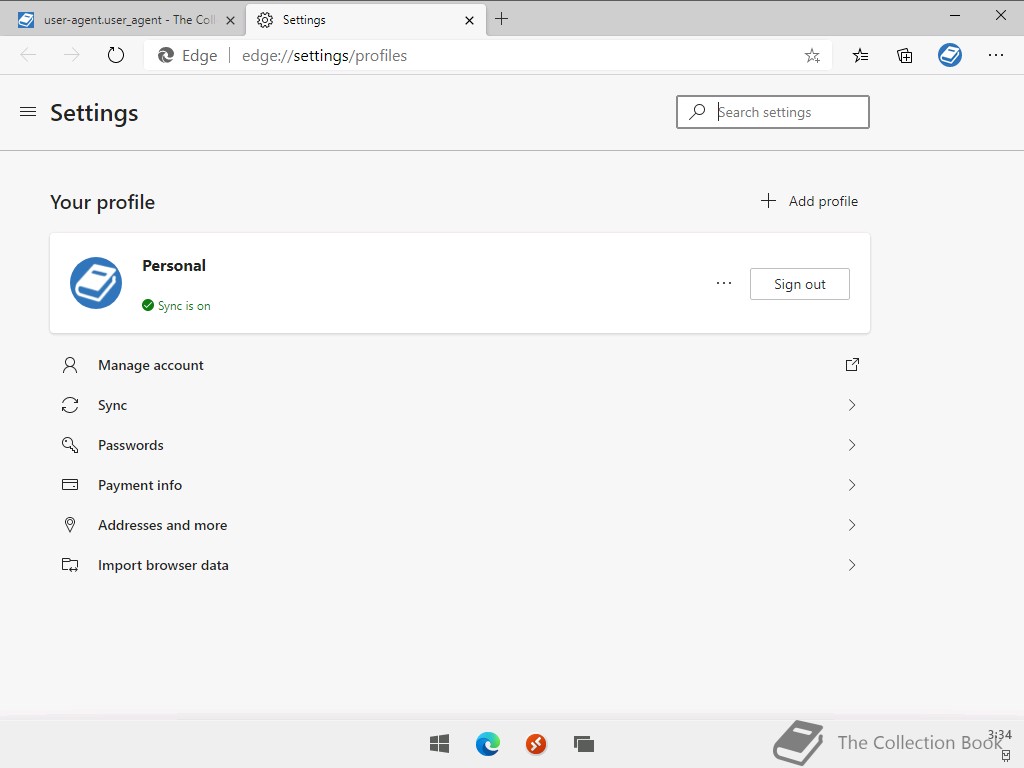Open the Favorites list icon

(860, 56)
